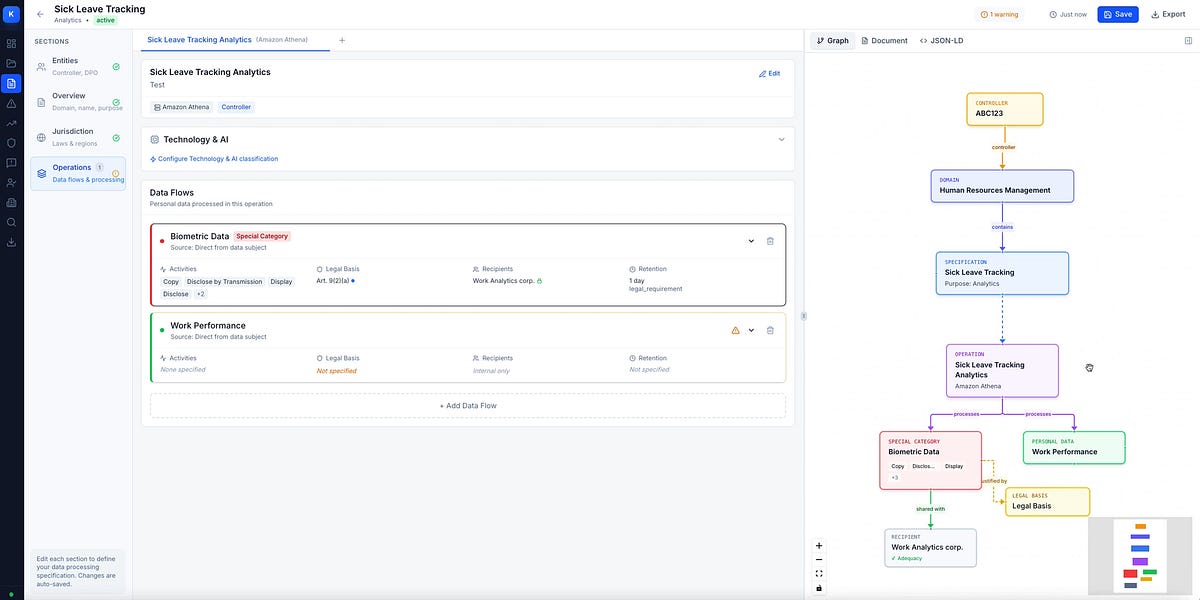Select the Operation node Sick Leave Tracking Analytics
The width and height of the screenshot is (1200, 600).
coord(1002,370)
